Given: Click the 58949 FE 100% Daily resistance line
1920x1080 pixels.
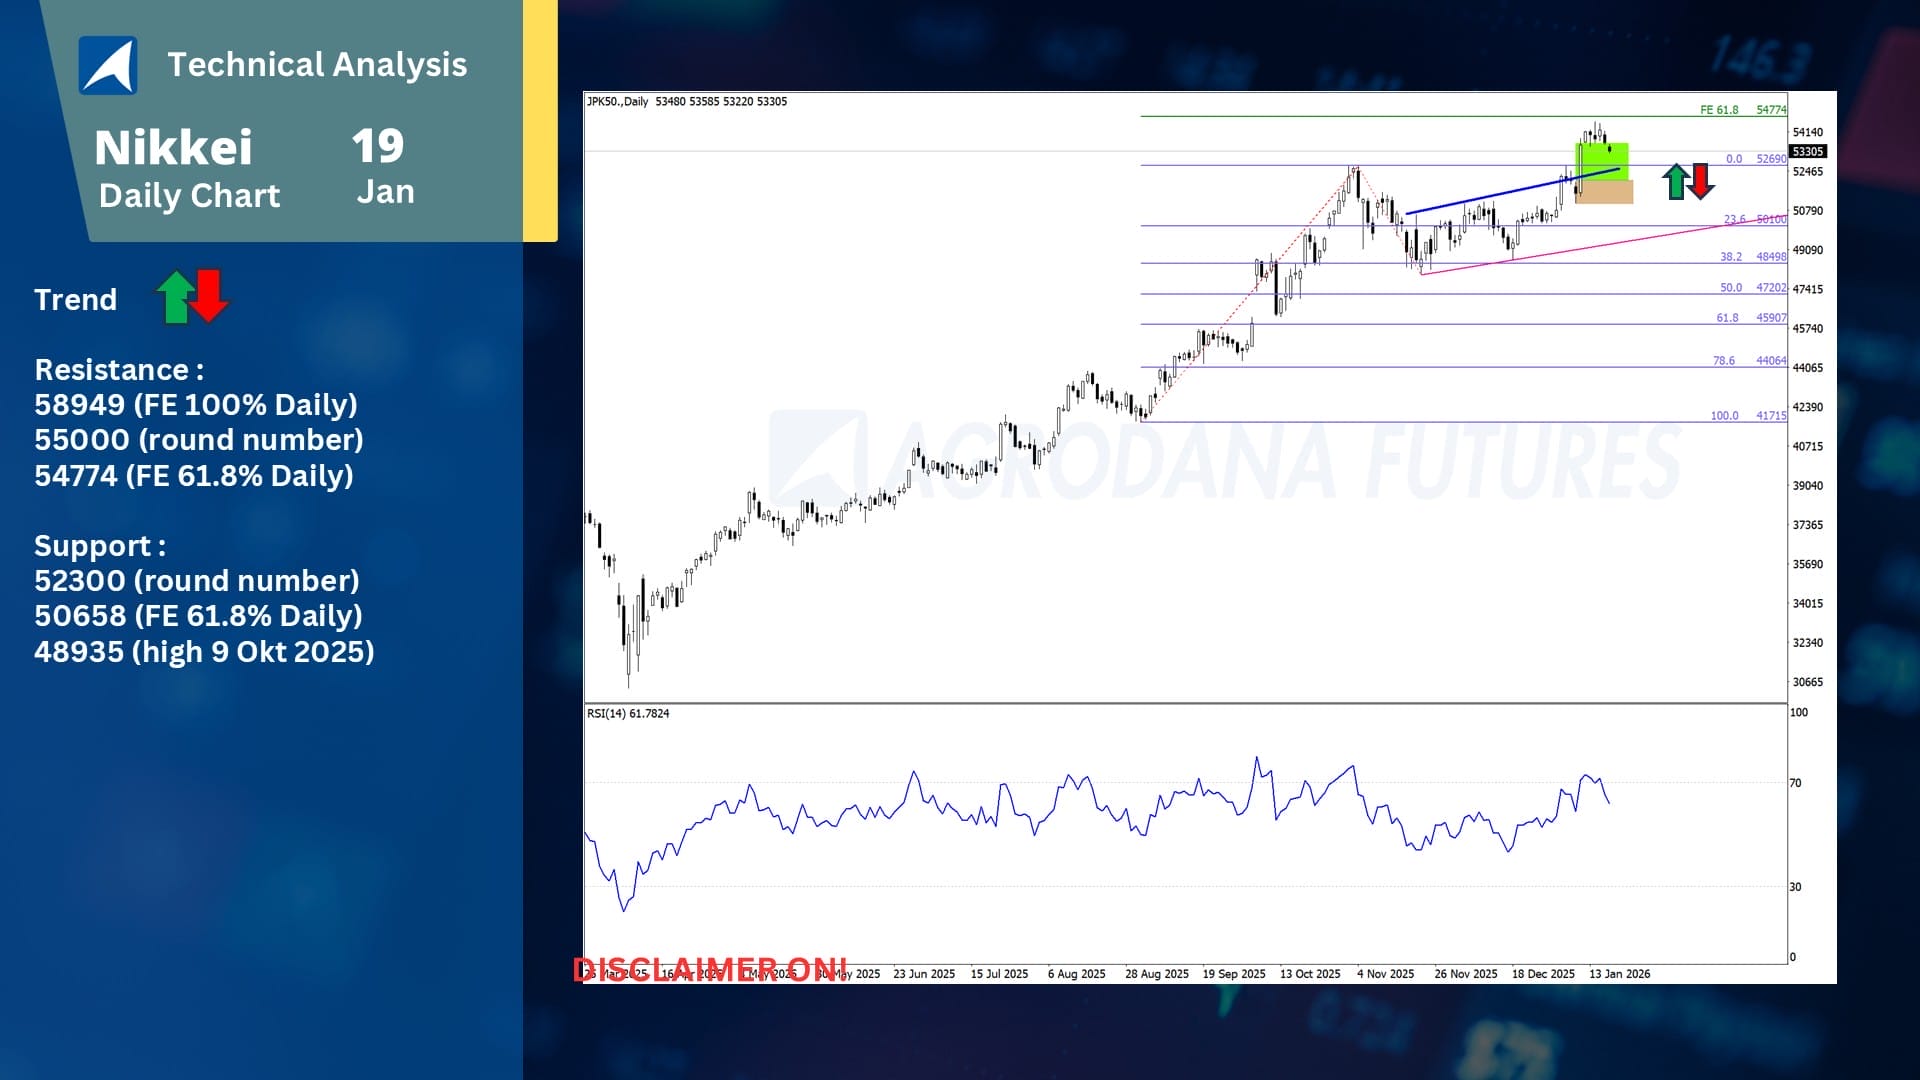Looking at the screenshot, I should 196,405.
